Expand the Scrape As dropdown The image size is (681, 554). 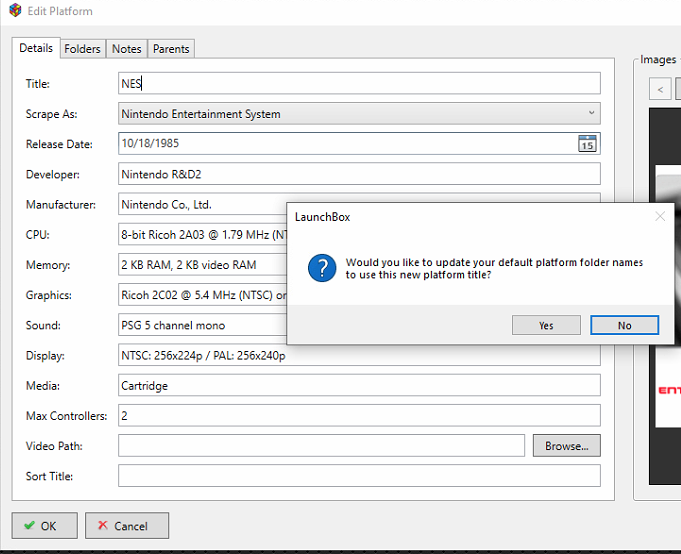pyautogui.click(x=592, y=113)
